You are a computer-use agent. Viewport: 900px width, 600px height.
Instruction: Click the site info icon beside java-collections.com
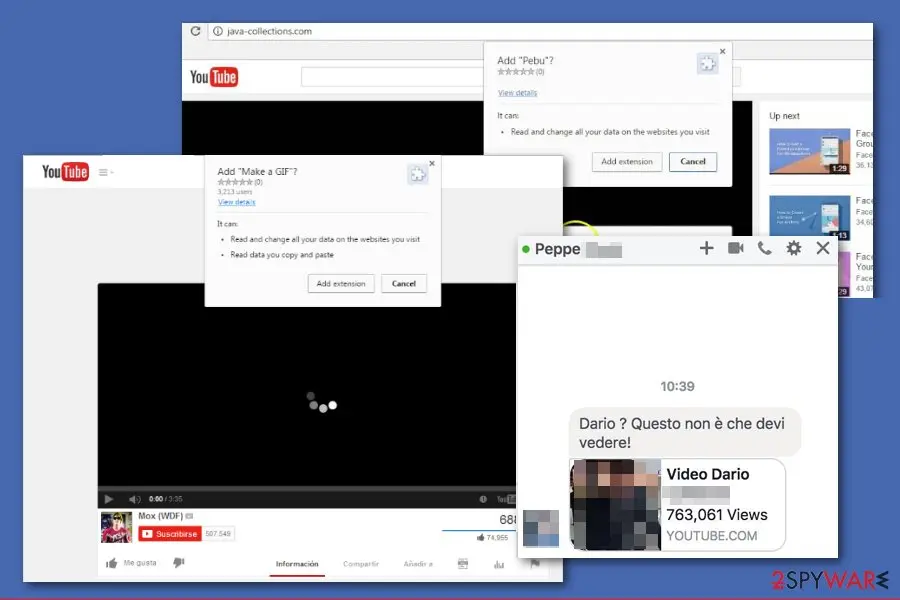(x=218, y=31)
